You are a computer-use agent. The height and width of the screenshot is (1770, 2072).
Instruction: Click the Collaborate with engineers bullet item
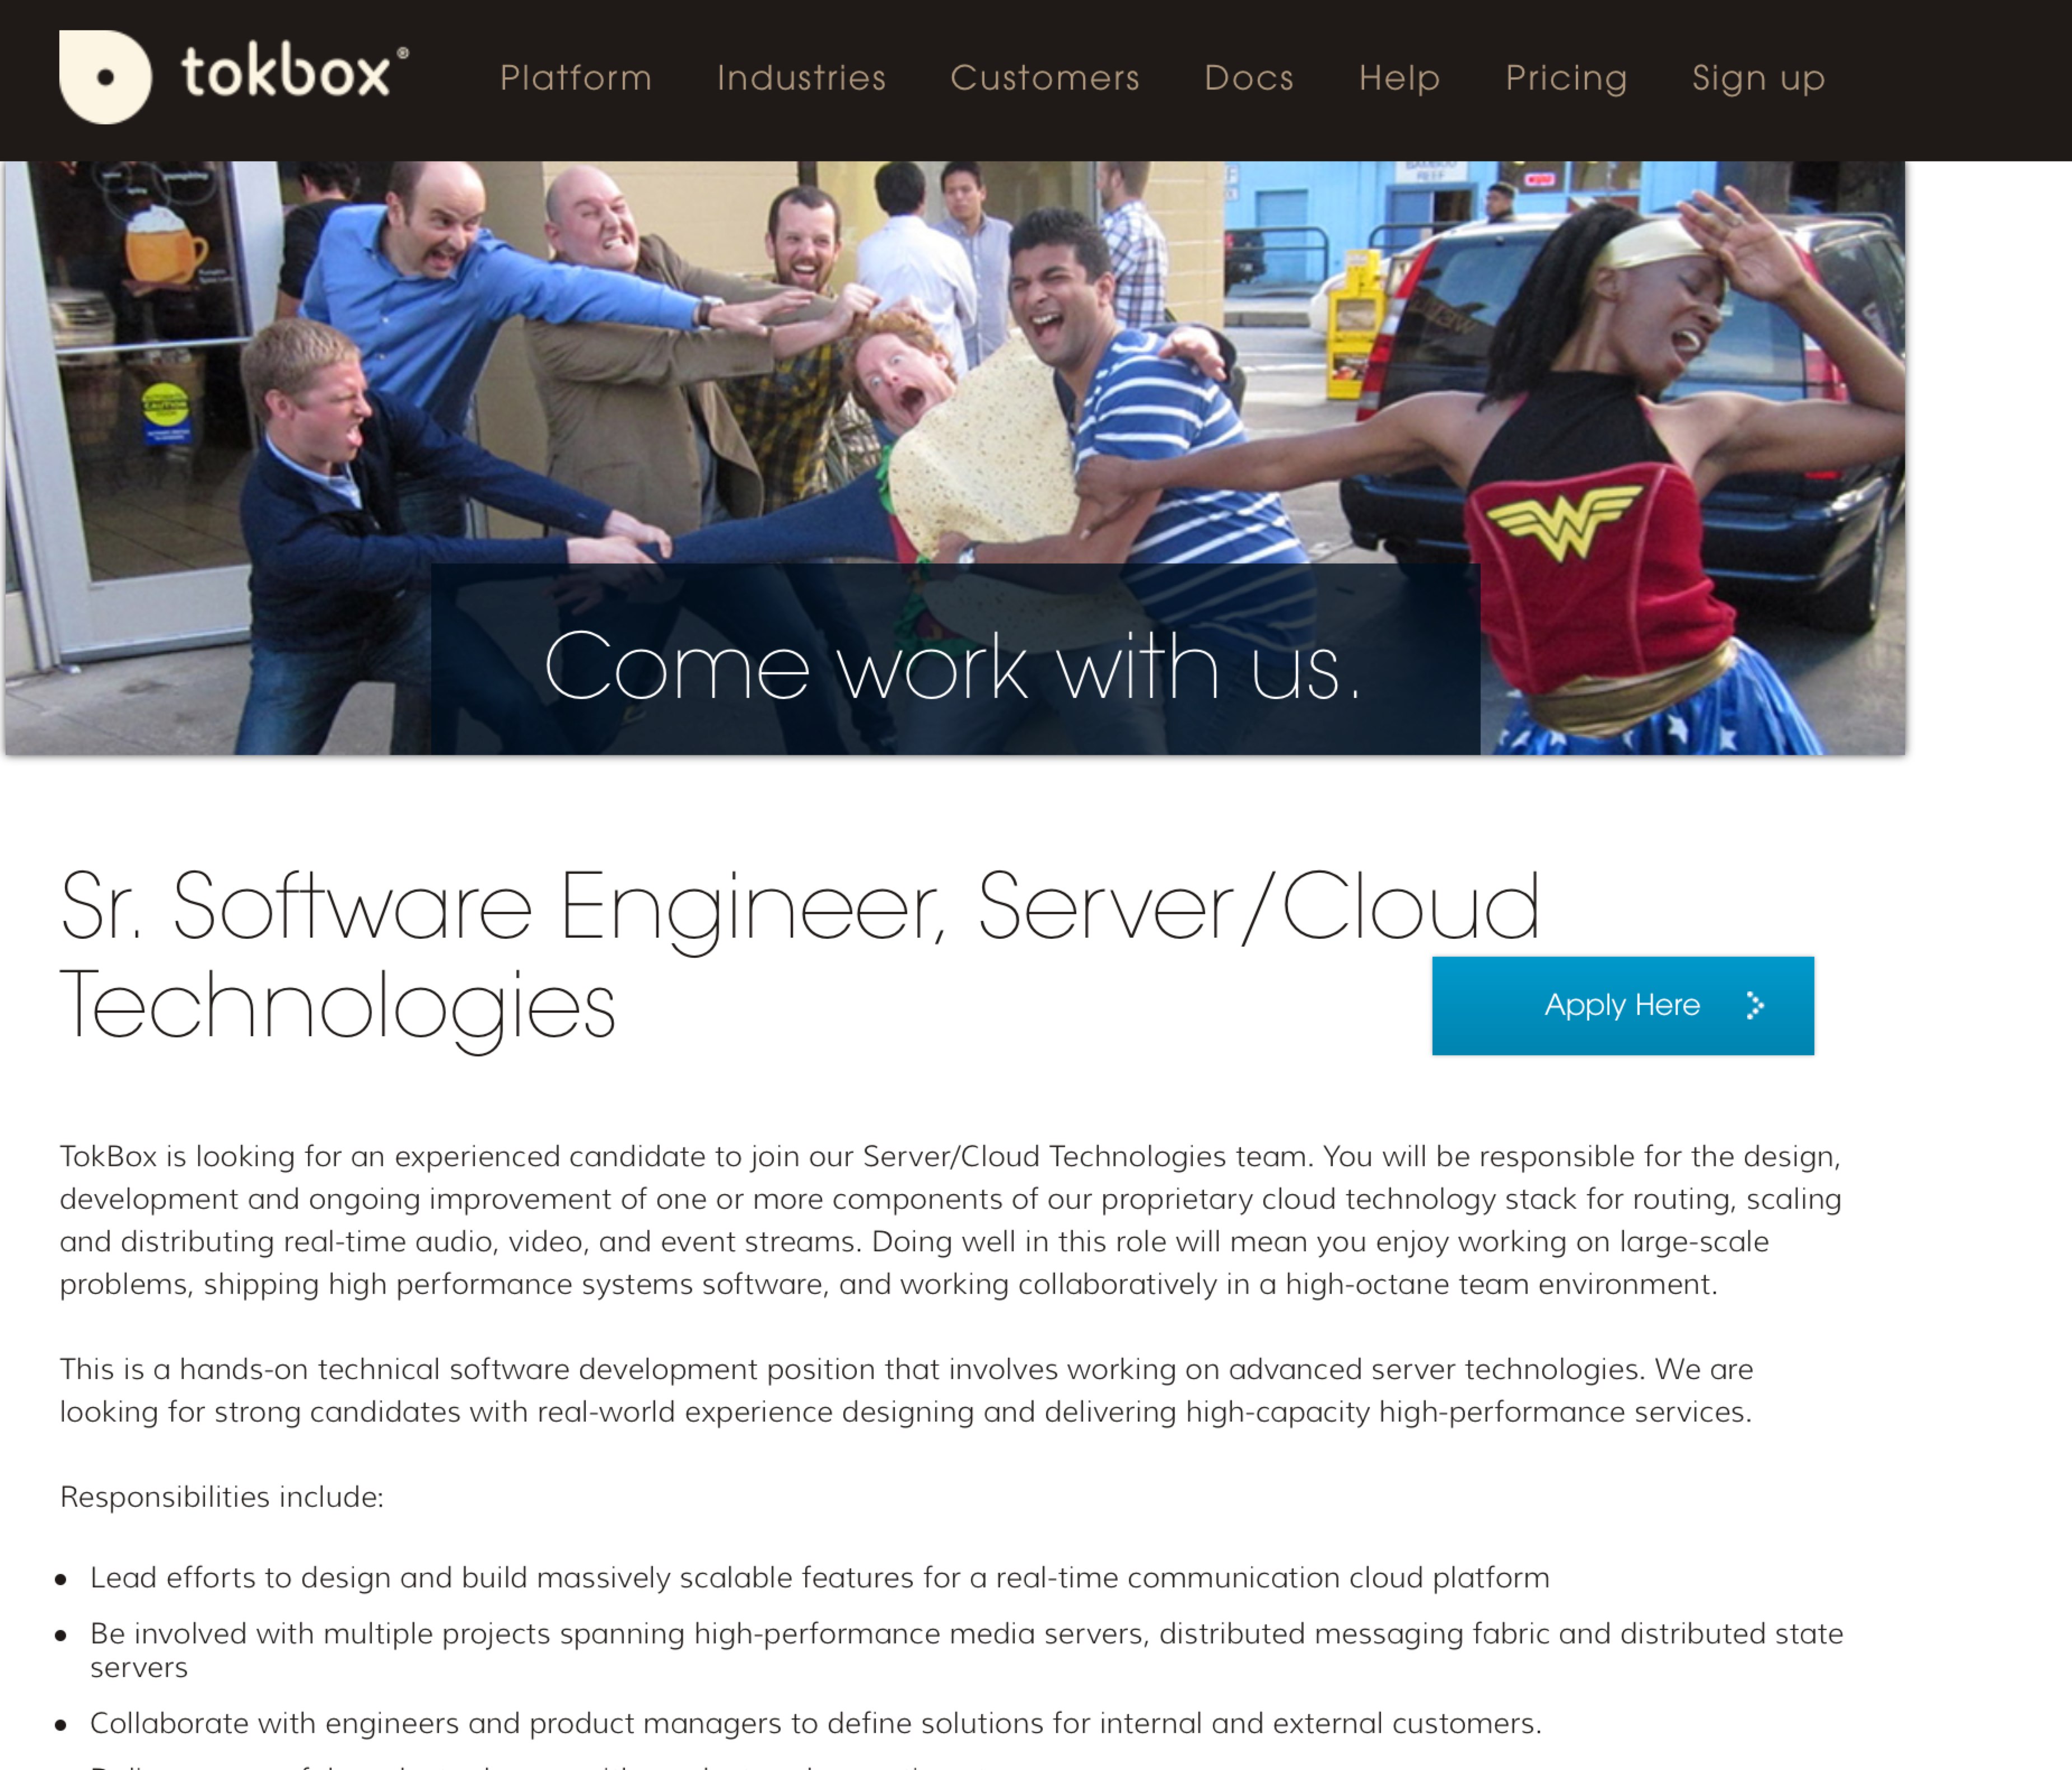point(815,1723)
